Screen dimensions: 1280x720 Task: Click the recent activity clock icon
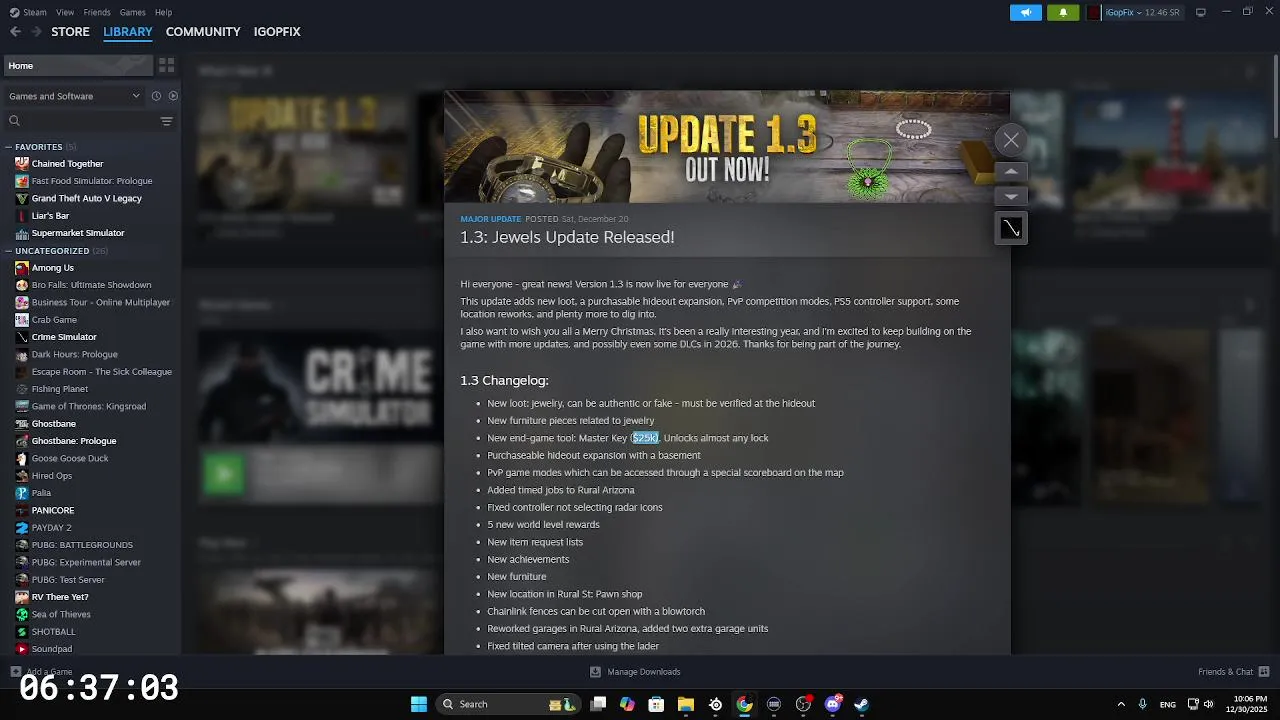tap(156, 96)
